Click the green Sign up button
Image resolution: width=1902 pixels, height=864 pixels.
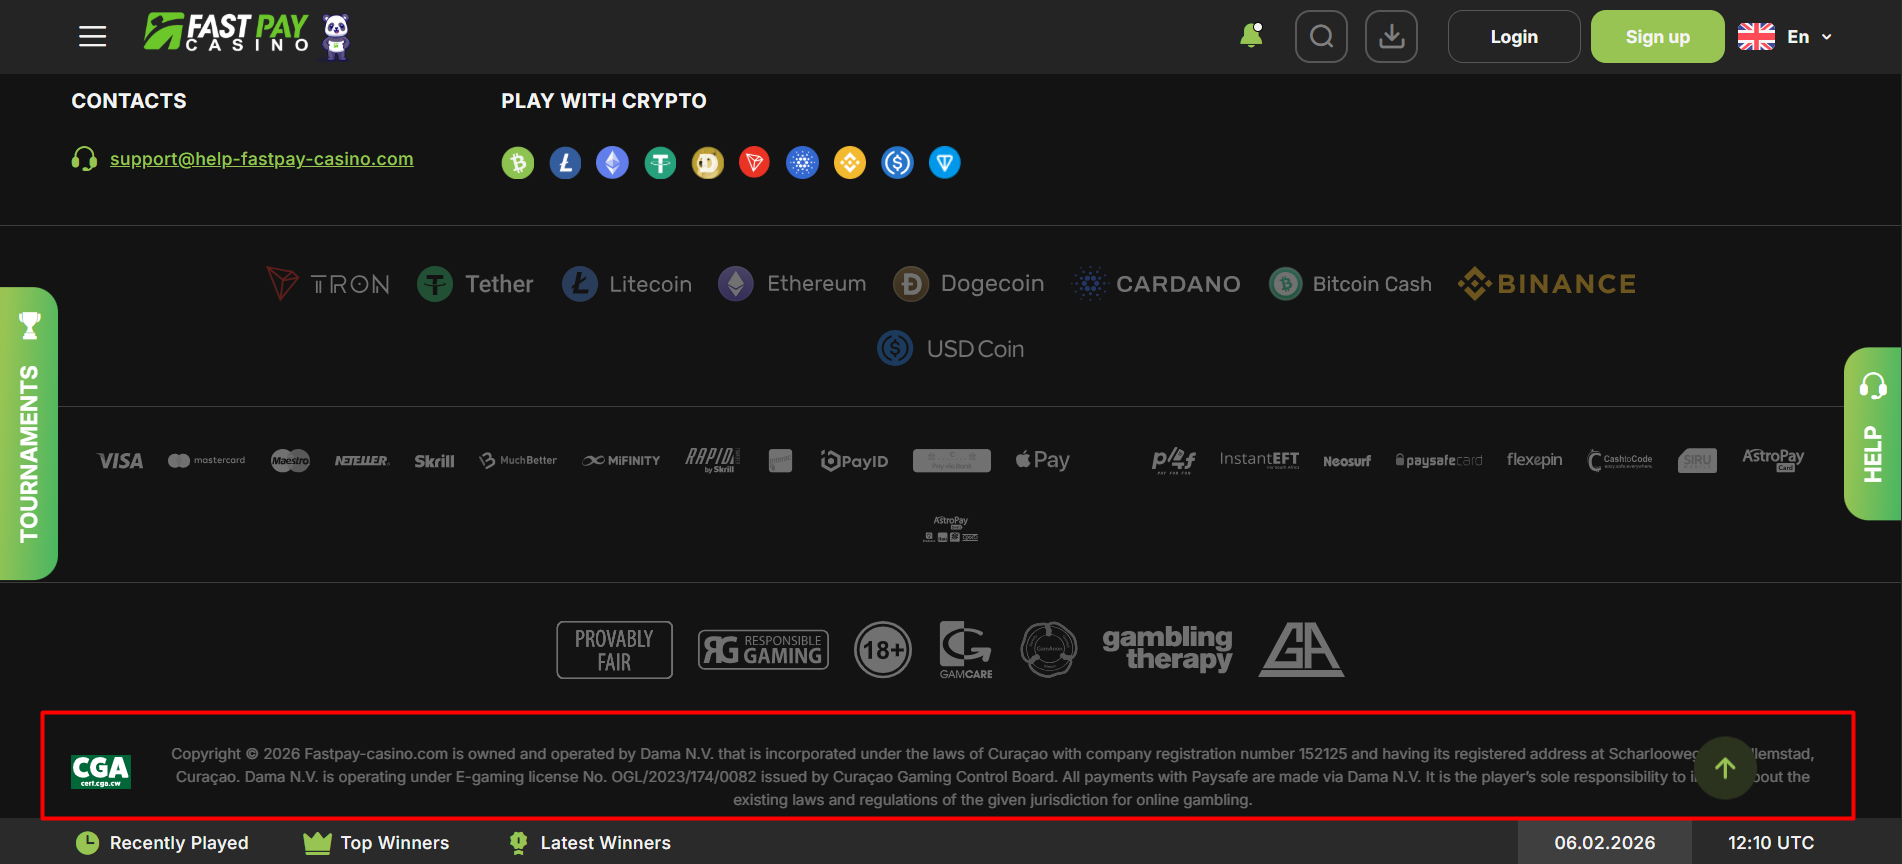(1657, 37)
